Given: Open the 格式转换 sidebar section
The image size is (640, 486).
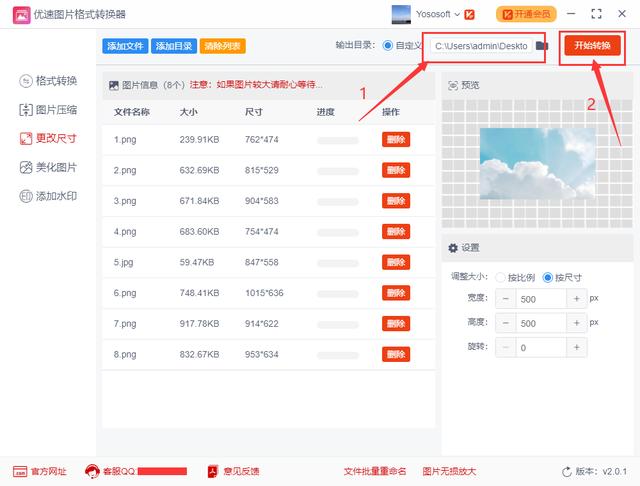Looking at the screenshot, I should click(48, 81).
